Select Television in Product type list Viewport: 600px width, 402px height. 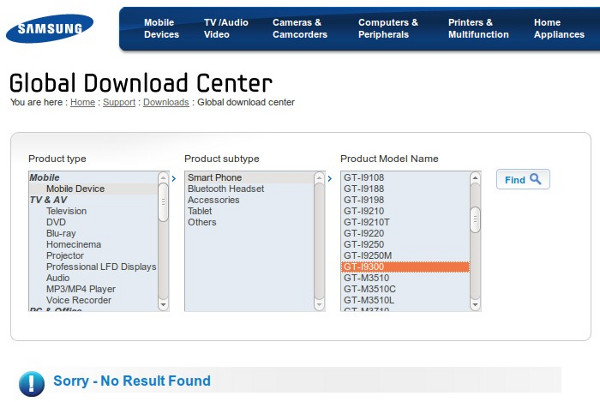[66, 211]
